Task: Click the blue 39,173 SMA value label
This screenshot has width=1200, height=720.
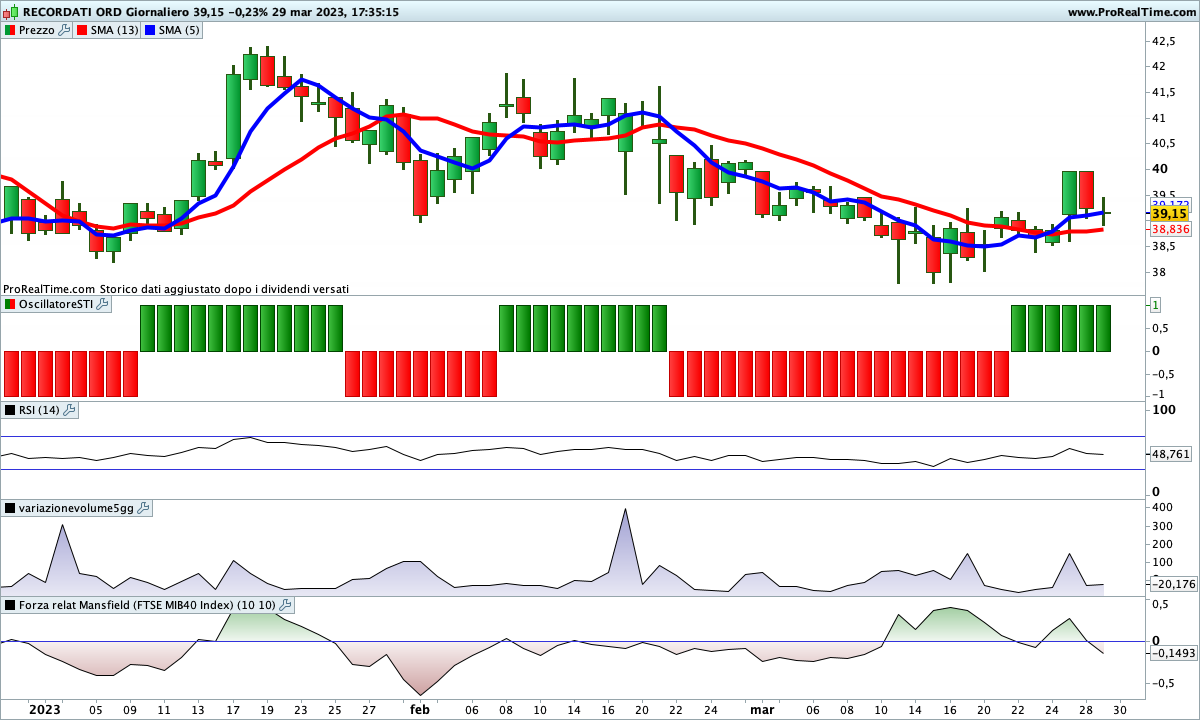Action: 1170,204
